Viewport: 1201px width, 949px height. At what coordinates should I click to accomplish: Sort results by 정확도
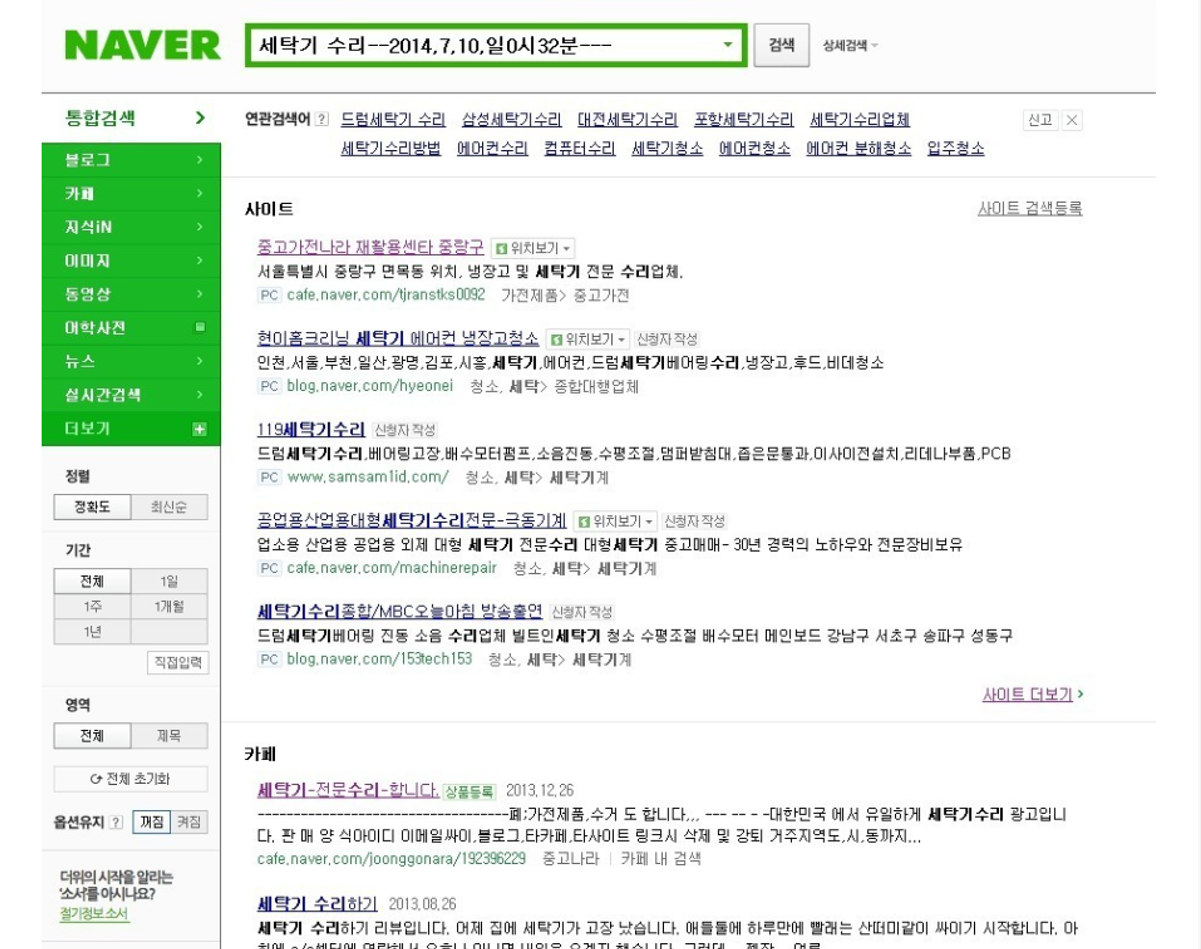coord(92,507)
